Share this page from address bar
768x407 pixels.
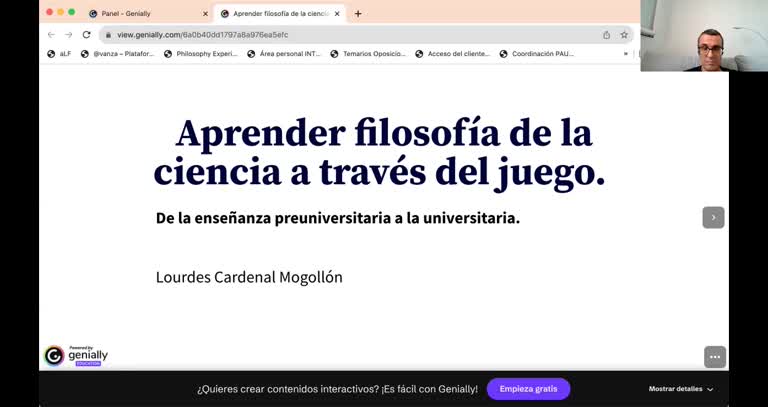click(606, 35)
